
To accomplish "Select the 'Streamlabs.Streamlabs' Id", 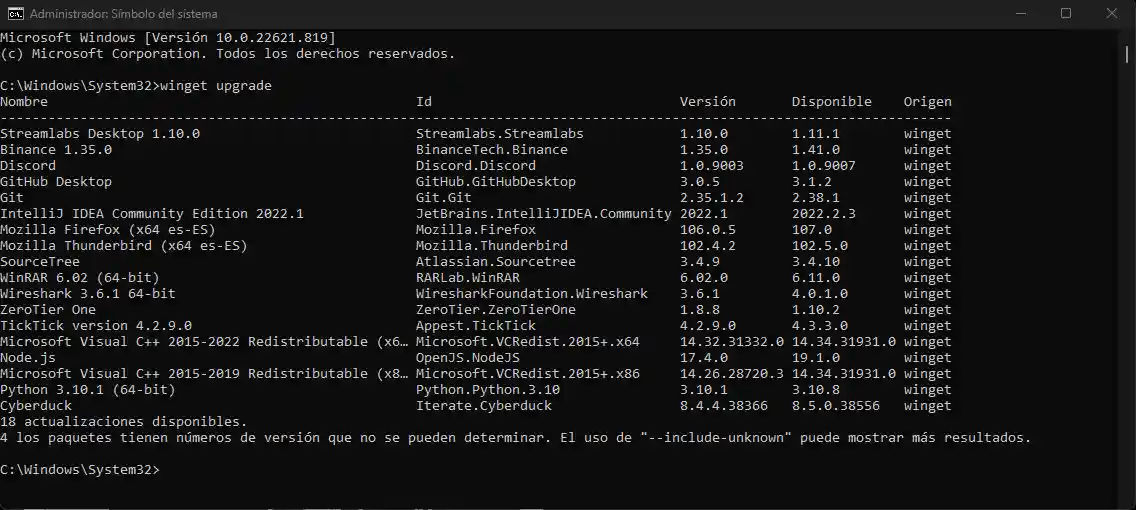I will point(500,134).
